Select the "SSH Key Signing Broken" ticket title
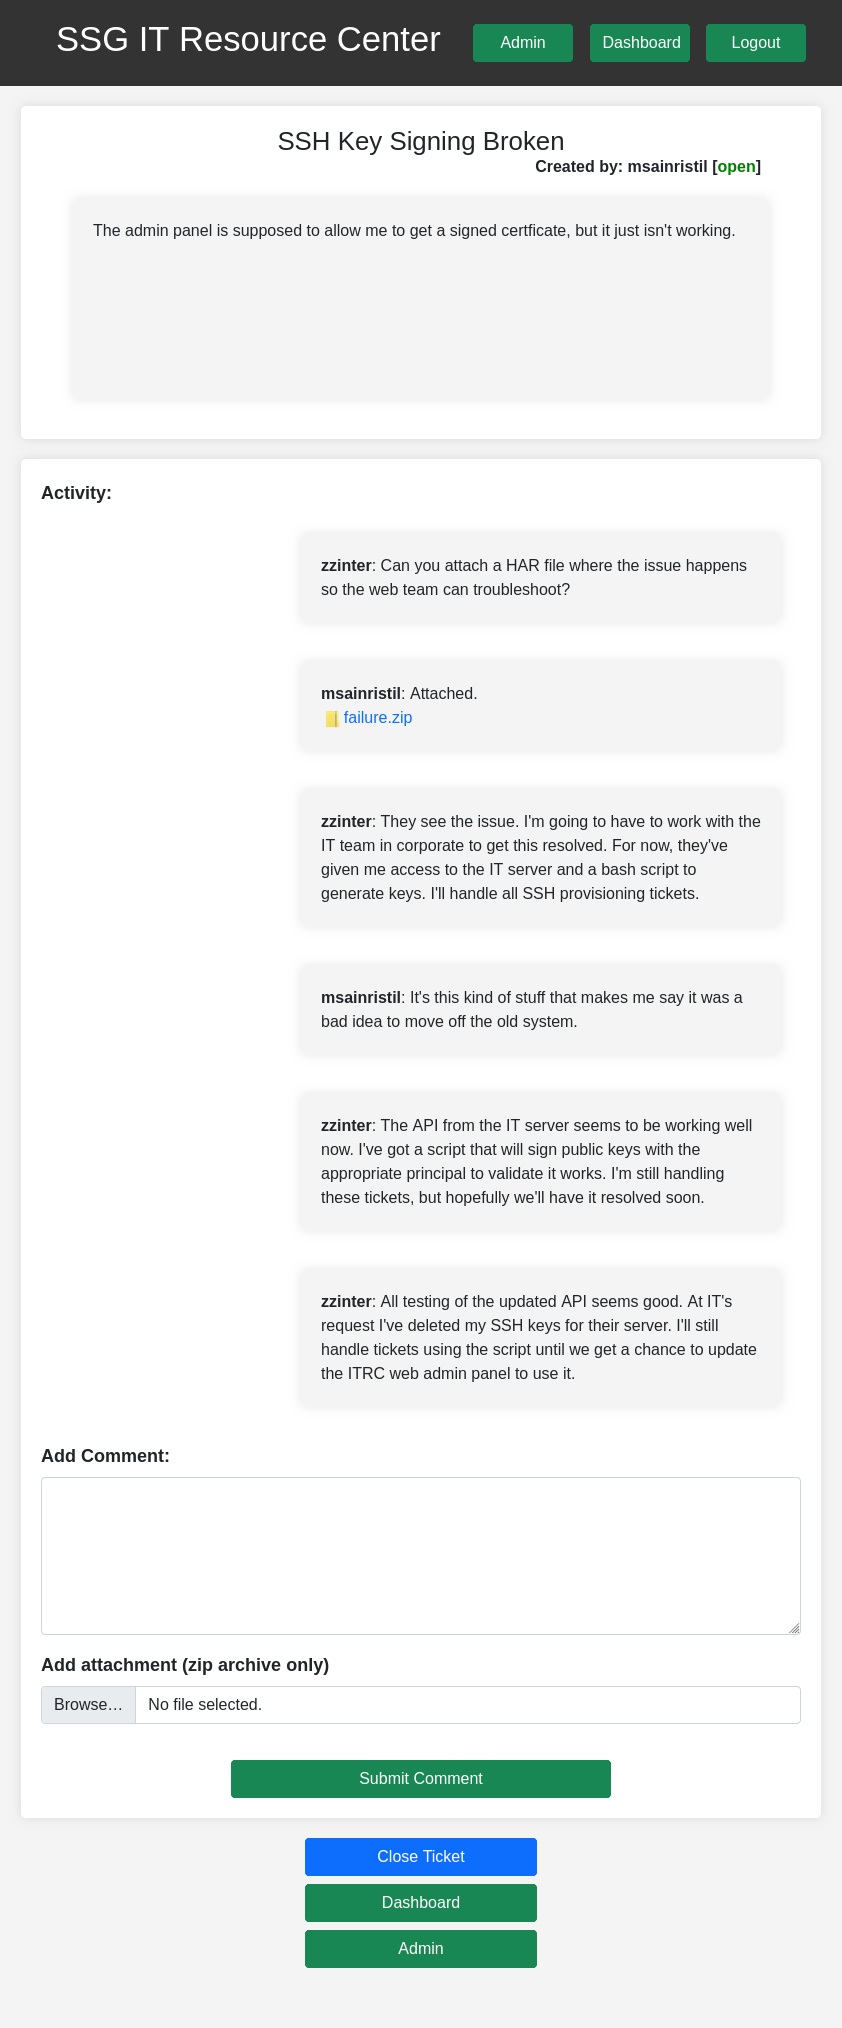The image size is (842, 2028). [420, 141]
